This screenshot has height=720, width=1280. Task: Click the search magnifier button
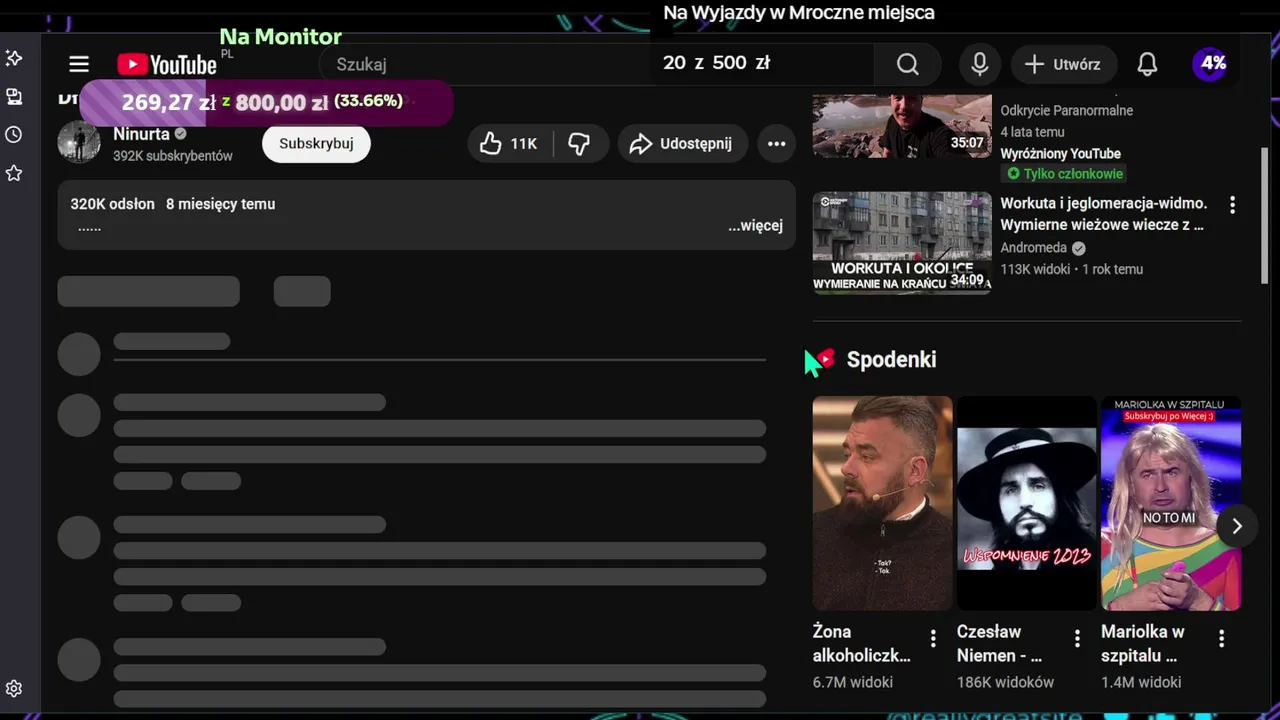(907, 64)
